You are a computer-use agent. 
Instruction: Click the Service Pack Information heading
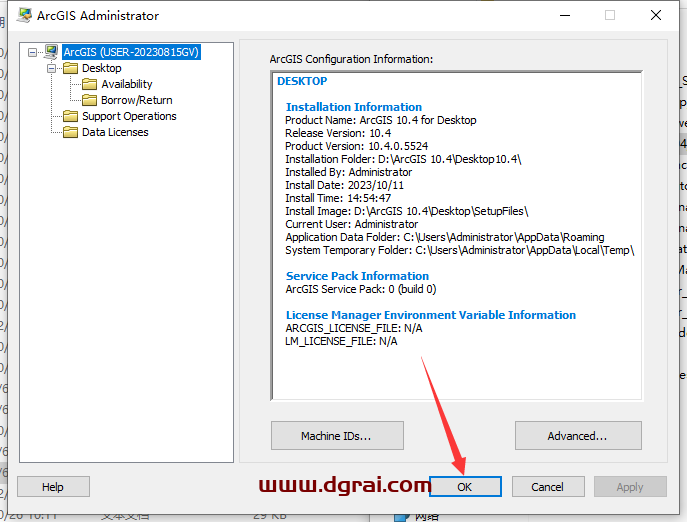tap(357, 276)
